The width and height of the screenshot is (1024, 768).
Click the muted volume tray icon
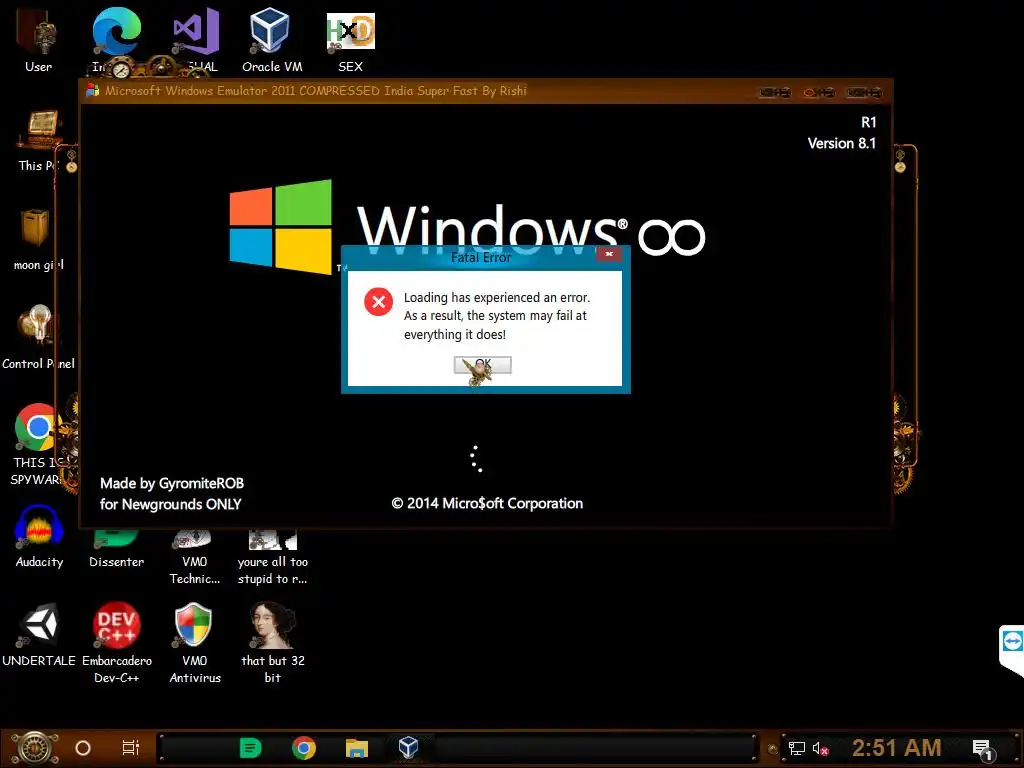coord(821,748)
